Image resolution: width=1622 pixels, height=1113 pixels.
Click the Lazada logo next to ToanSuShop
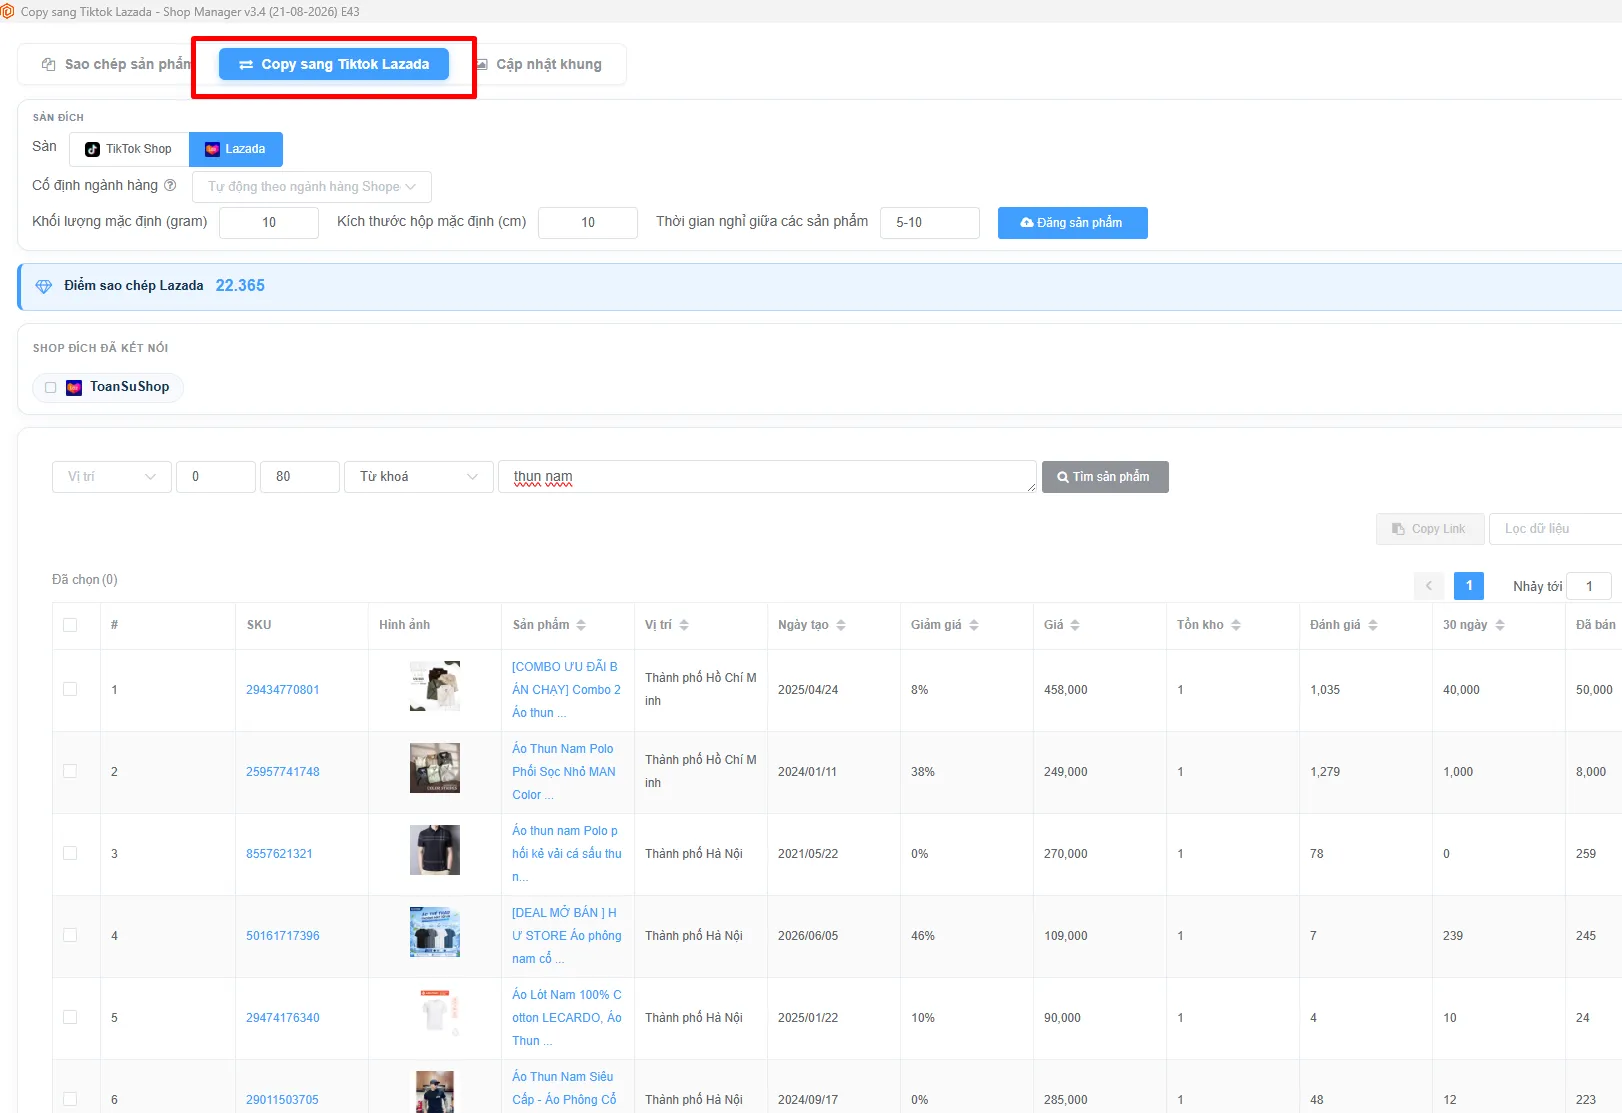click(x=74, y=387)
